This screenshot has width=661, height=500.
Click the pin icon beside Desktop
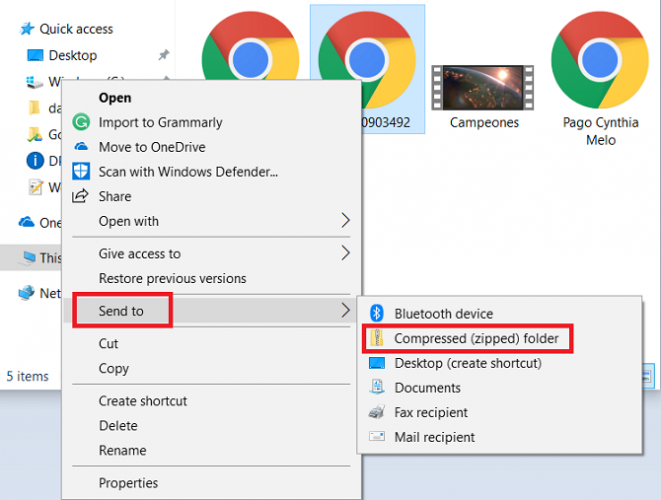tap(164, 55)
